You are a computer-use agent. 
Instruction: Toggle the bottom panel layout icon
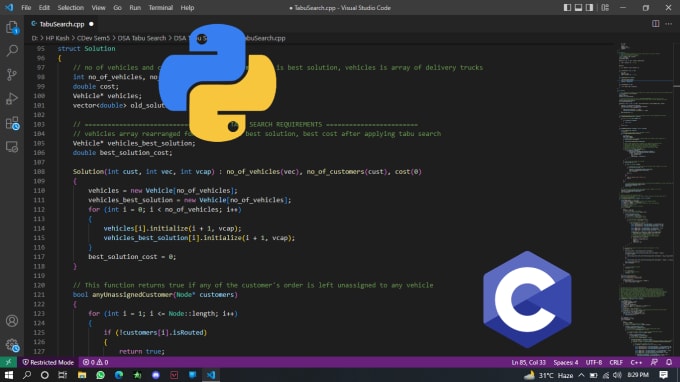coord(579,7)
